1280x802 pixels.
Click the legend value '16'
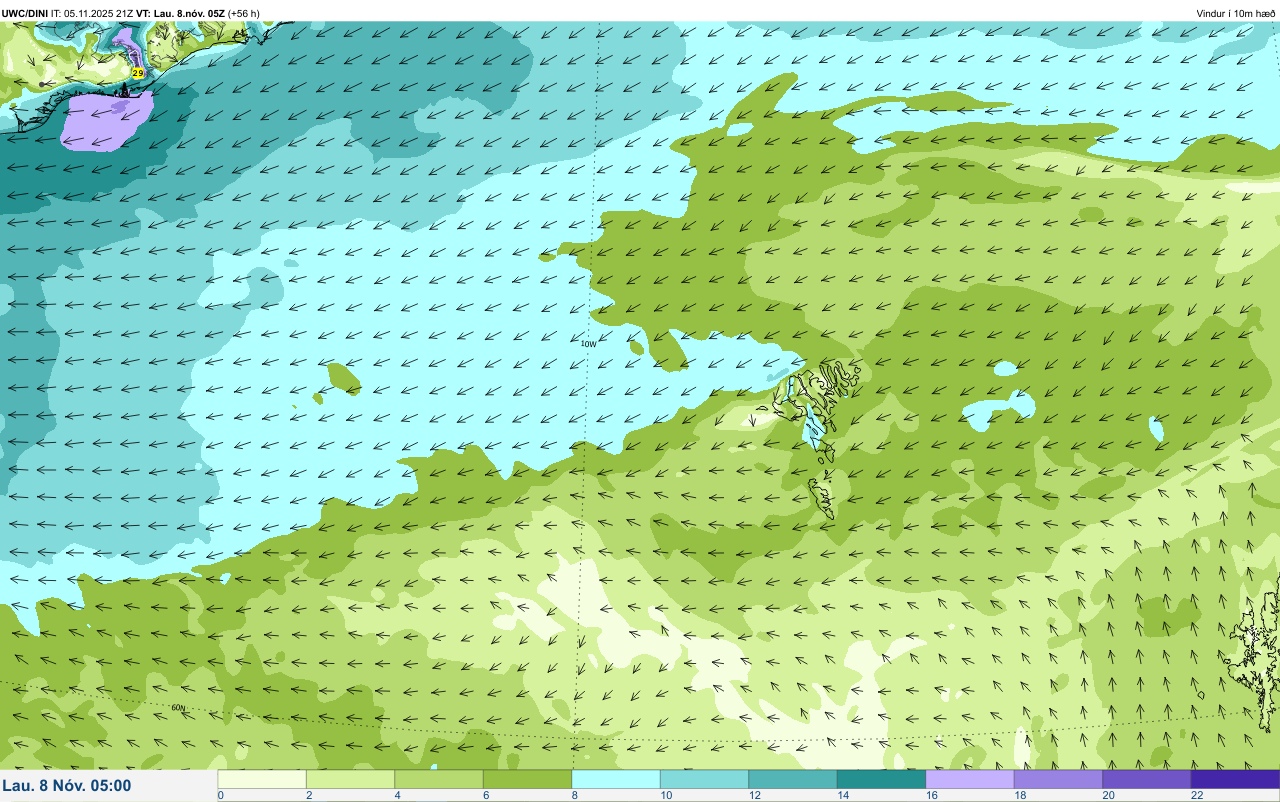[x=930, y=795]
